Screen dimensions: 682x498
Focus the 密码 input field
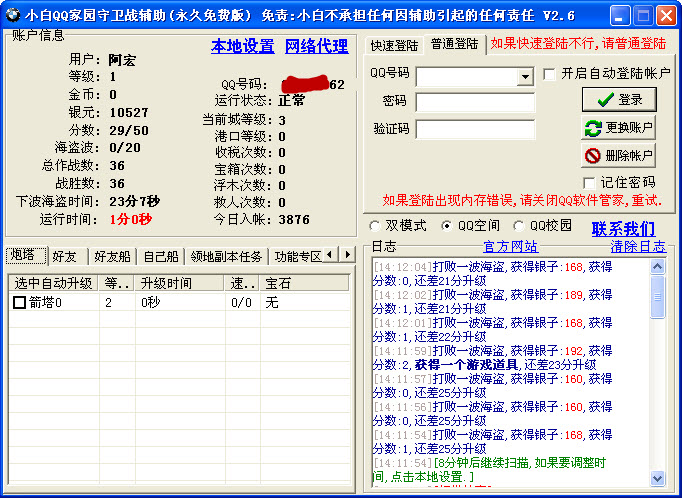point(475,103)
